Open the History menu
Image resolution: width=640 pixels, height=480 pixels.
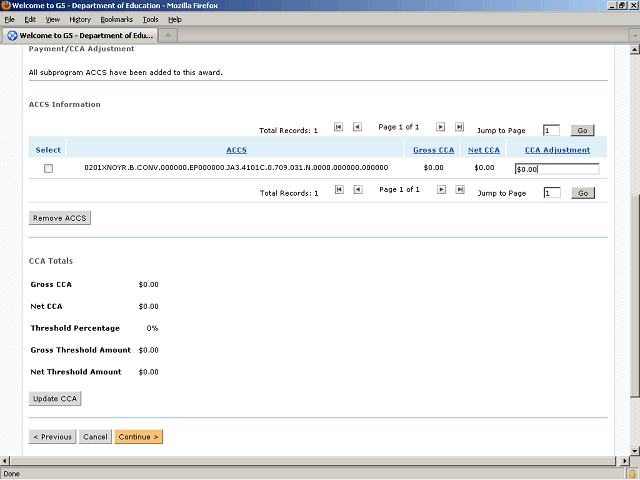pos(80,19)
